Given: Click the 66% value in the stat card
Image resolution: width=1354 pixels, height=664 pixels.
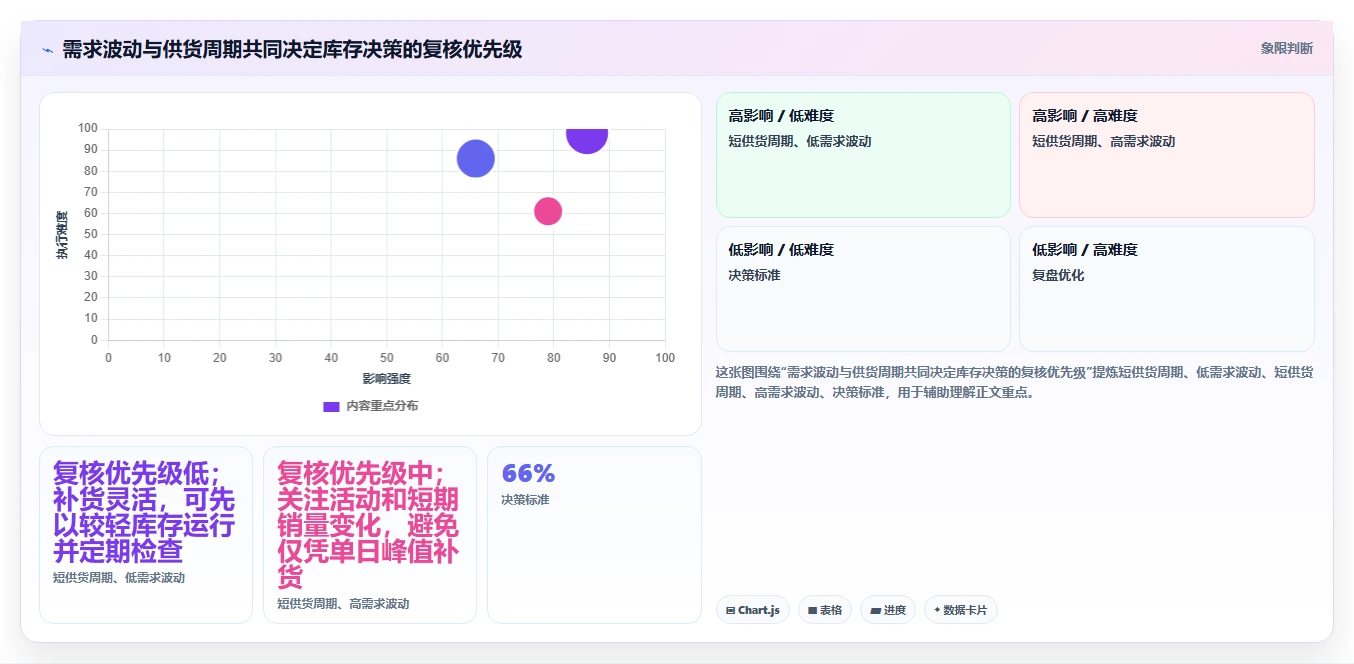Looking at the screenshot, I should tap(528, 474).
